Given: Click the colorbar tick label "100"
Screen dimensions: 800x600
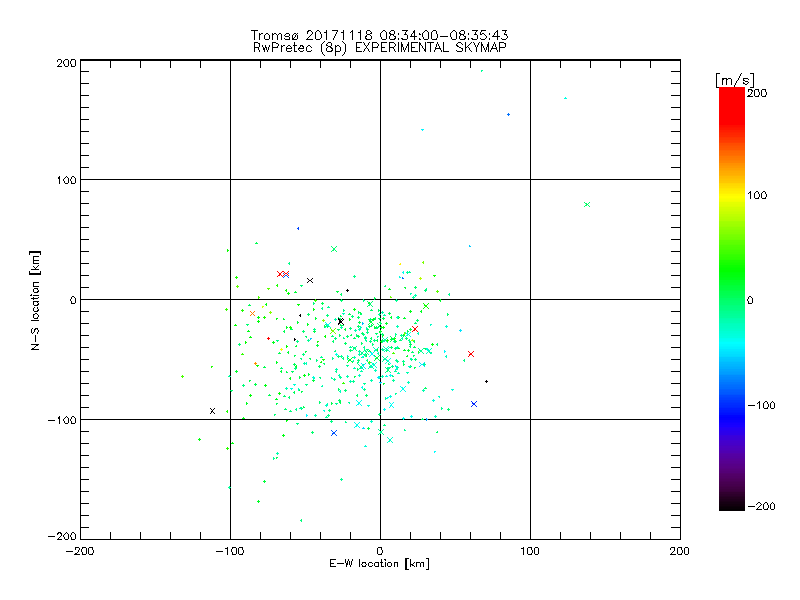Looking at the screenshot, I should 757,195.
